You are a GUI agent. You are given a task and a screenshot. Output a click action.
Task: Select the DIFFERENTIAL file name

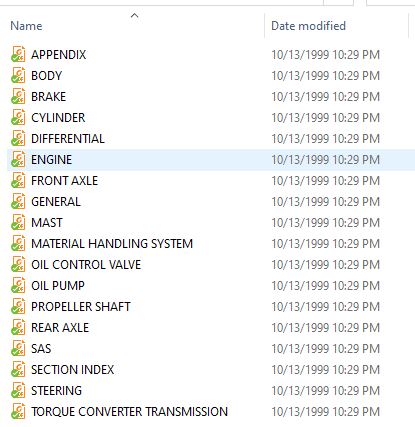(68, 139)
